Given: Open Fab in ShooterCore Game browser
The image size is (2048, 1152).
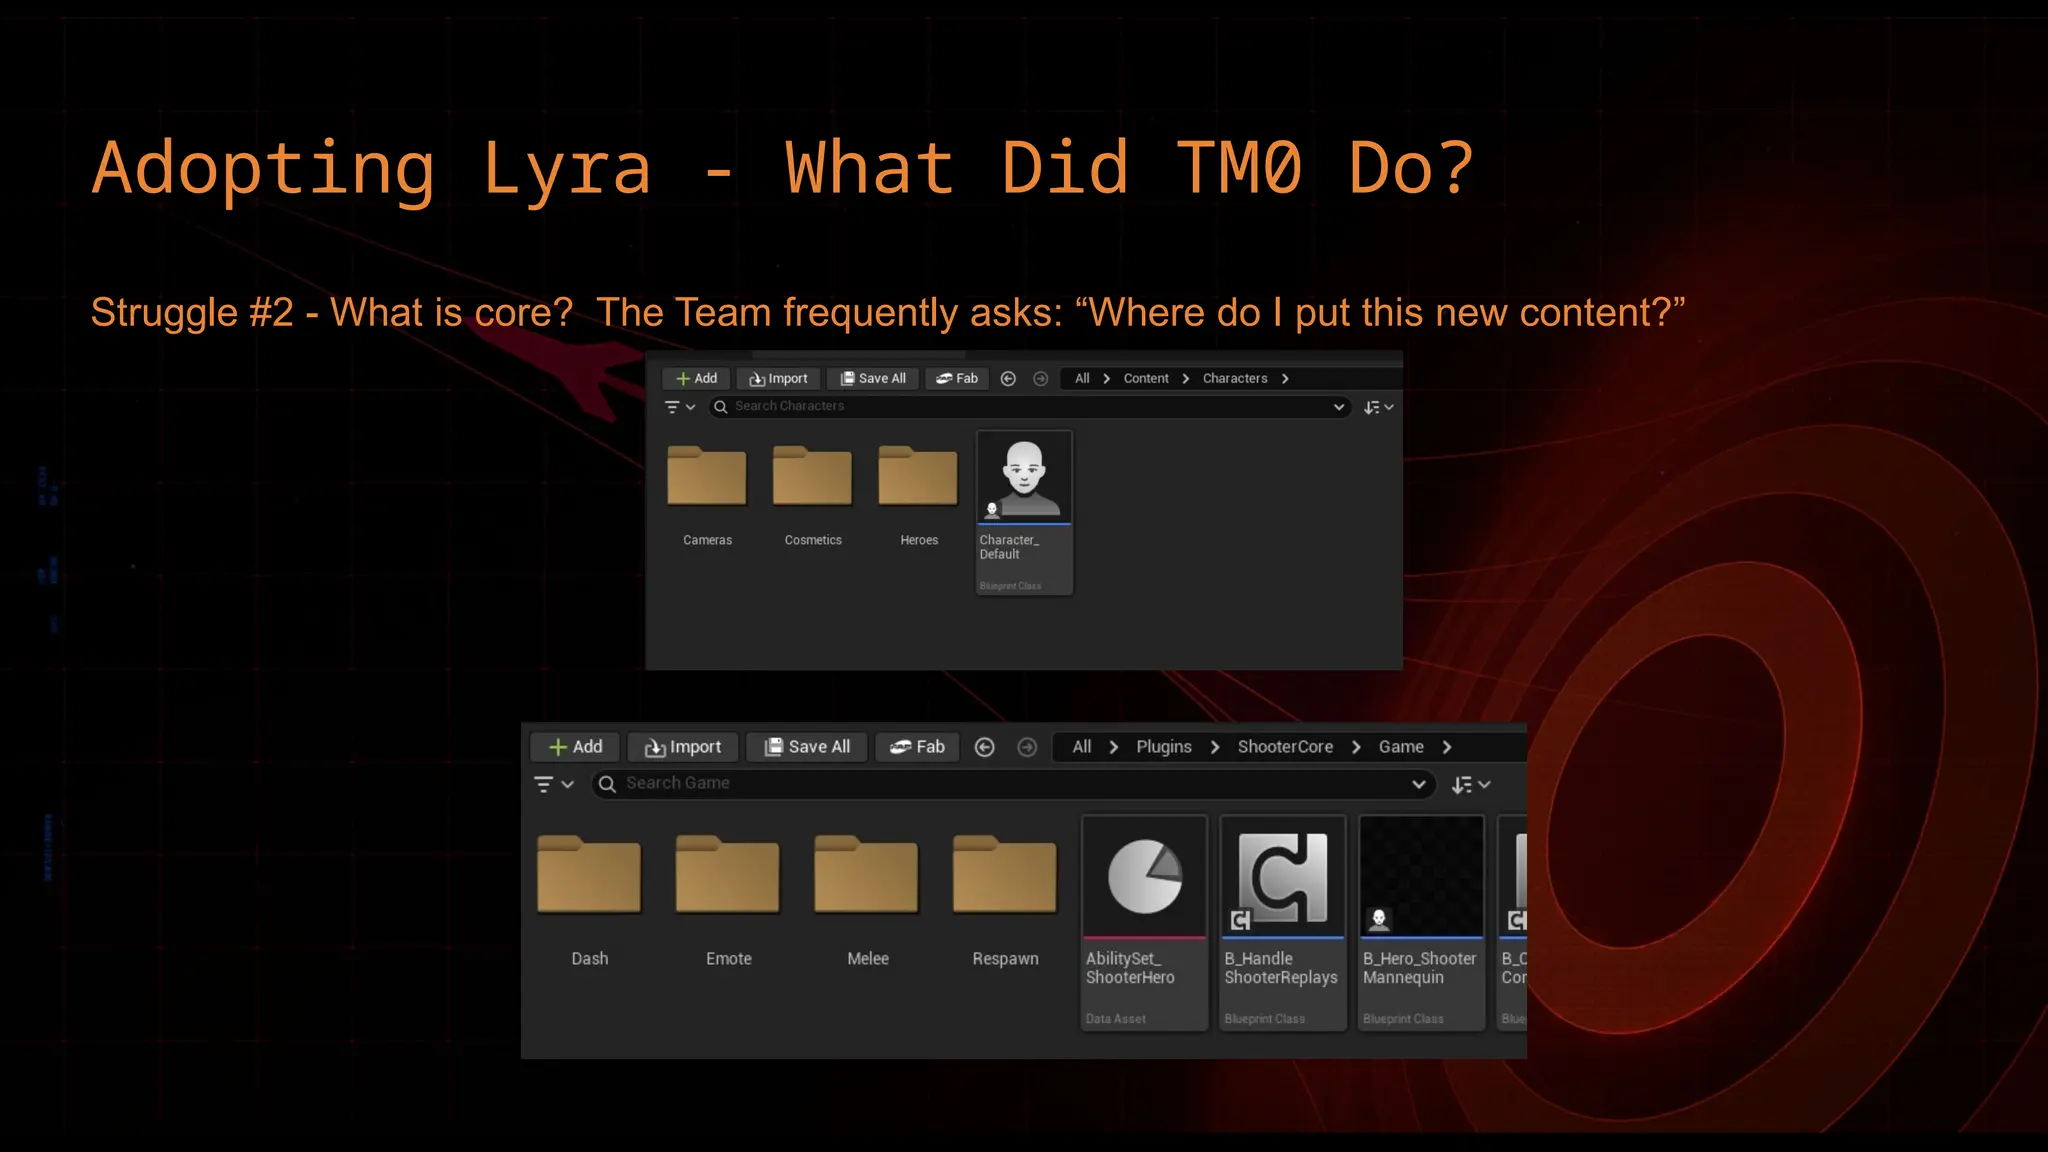Looking at the screenshot, I should (x=918, y=747).
